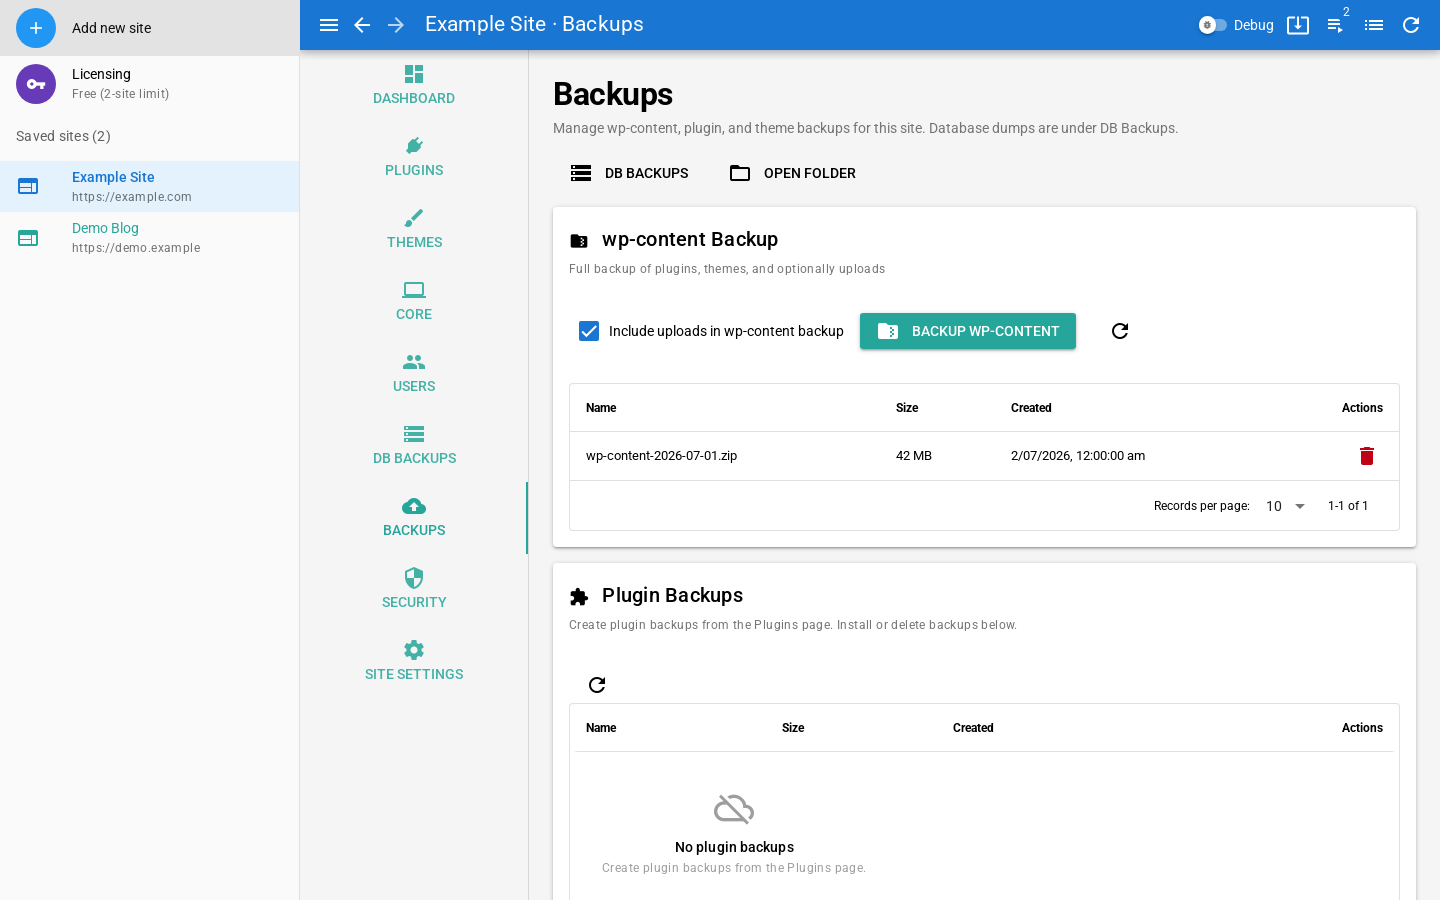Click the DB BACKUPS button under the heading

point(629,173)
